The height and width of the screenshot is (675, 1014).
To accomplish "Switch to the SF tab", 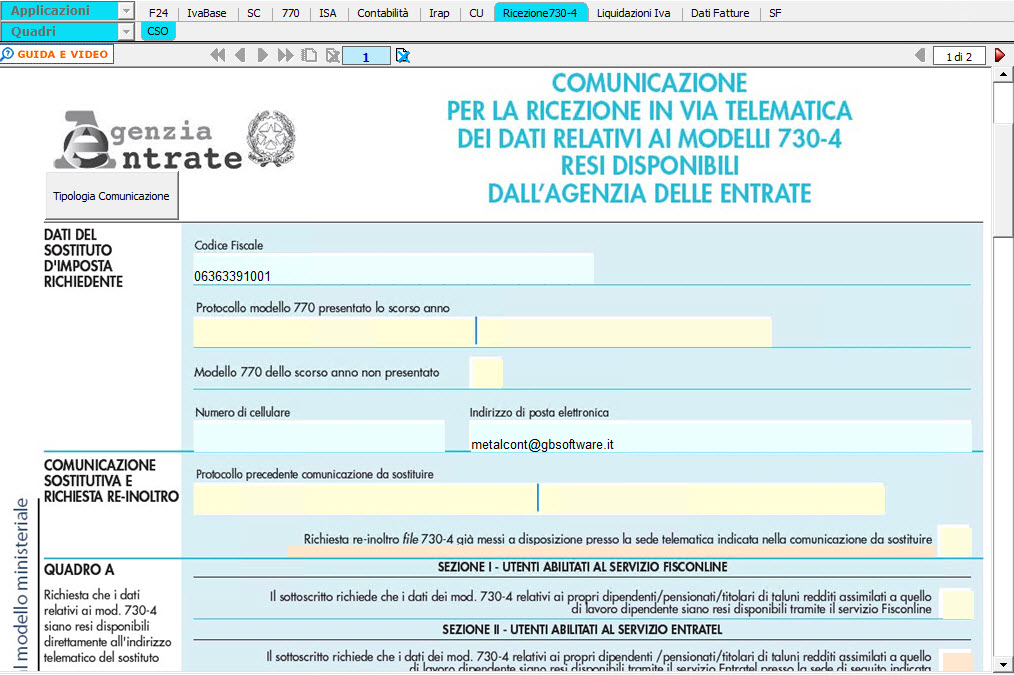I will point(775,13).
